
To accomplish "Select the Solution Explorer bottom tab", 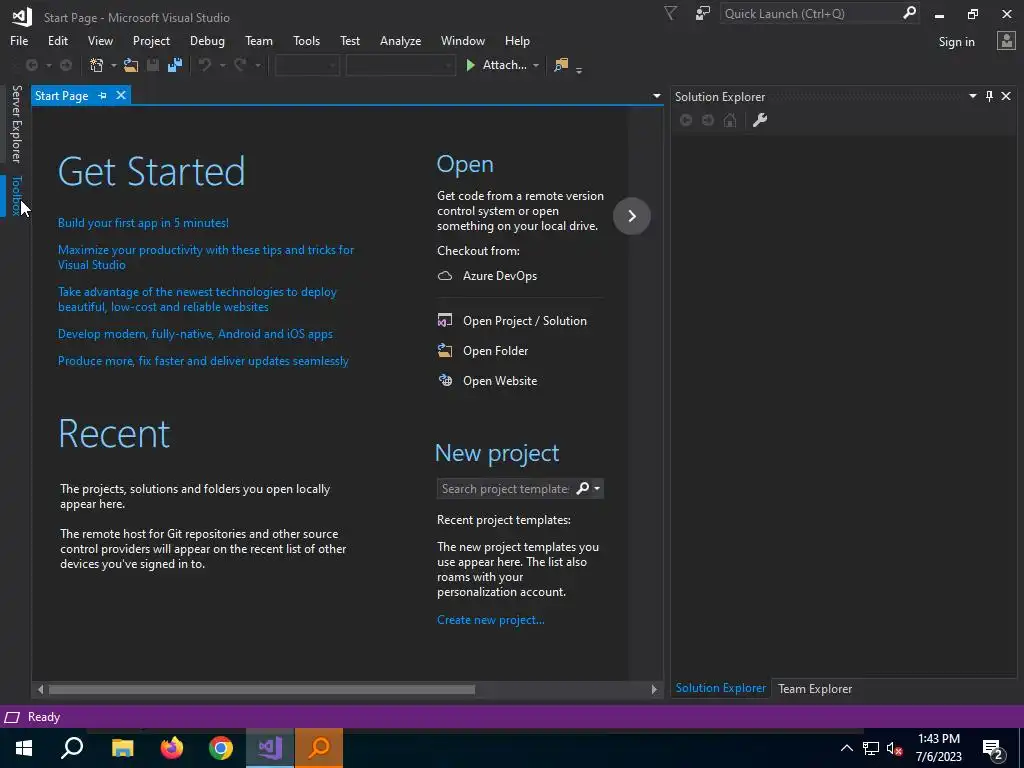I will pyautogui.click(x=720, y=688).
